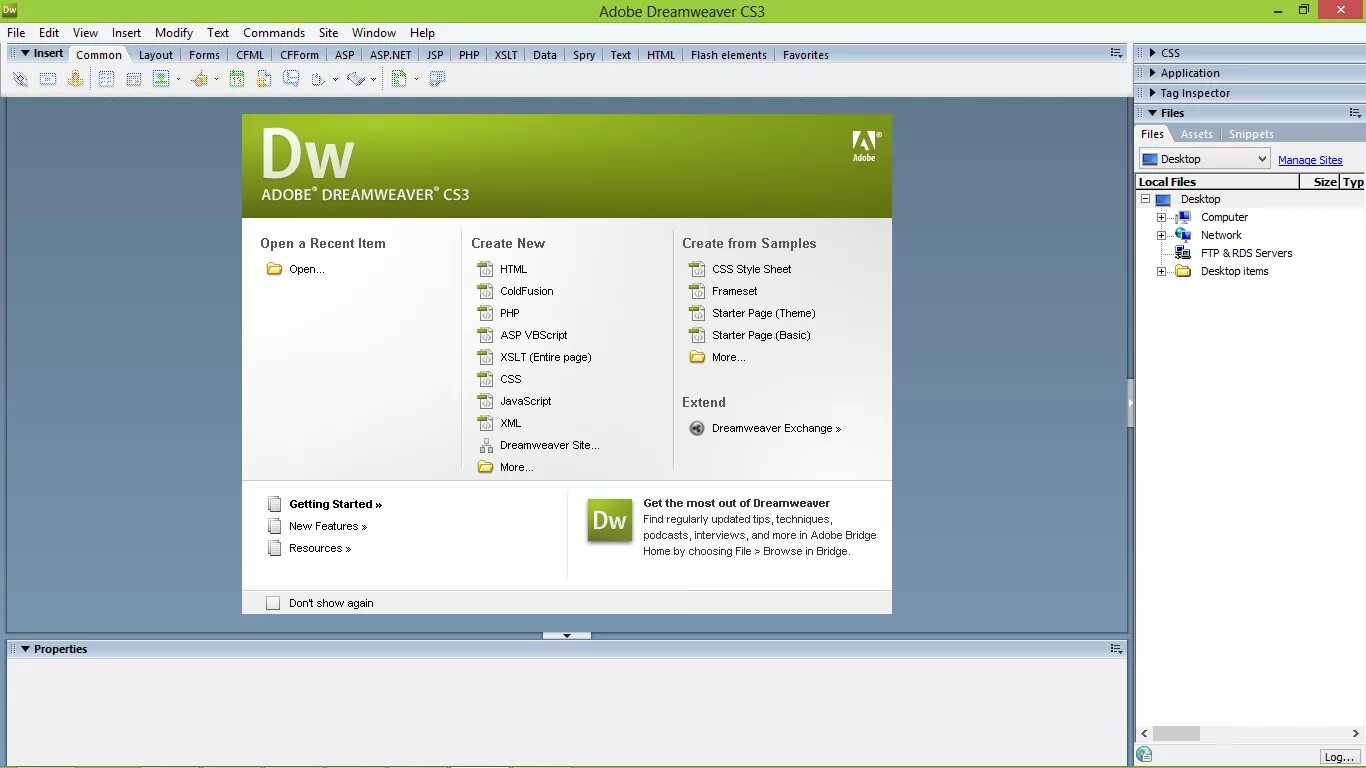Open the Head dropdown arrow
The image size is (1366, 768).
tap(335, 79)
